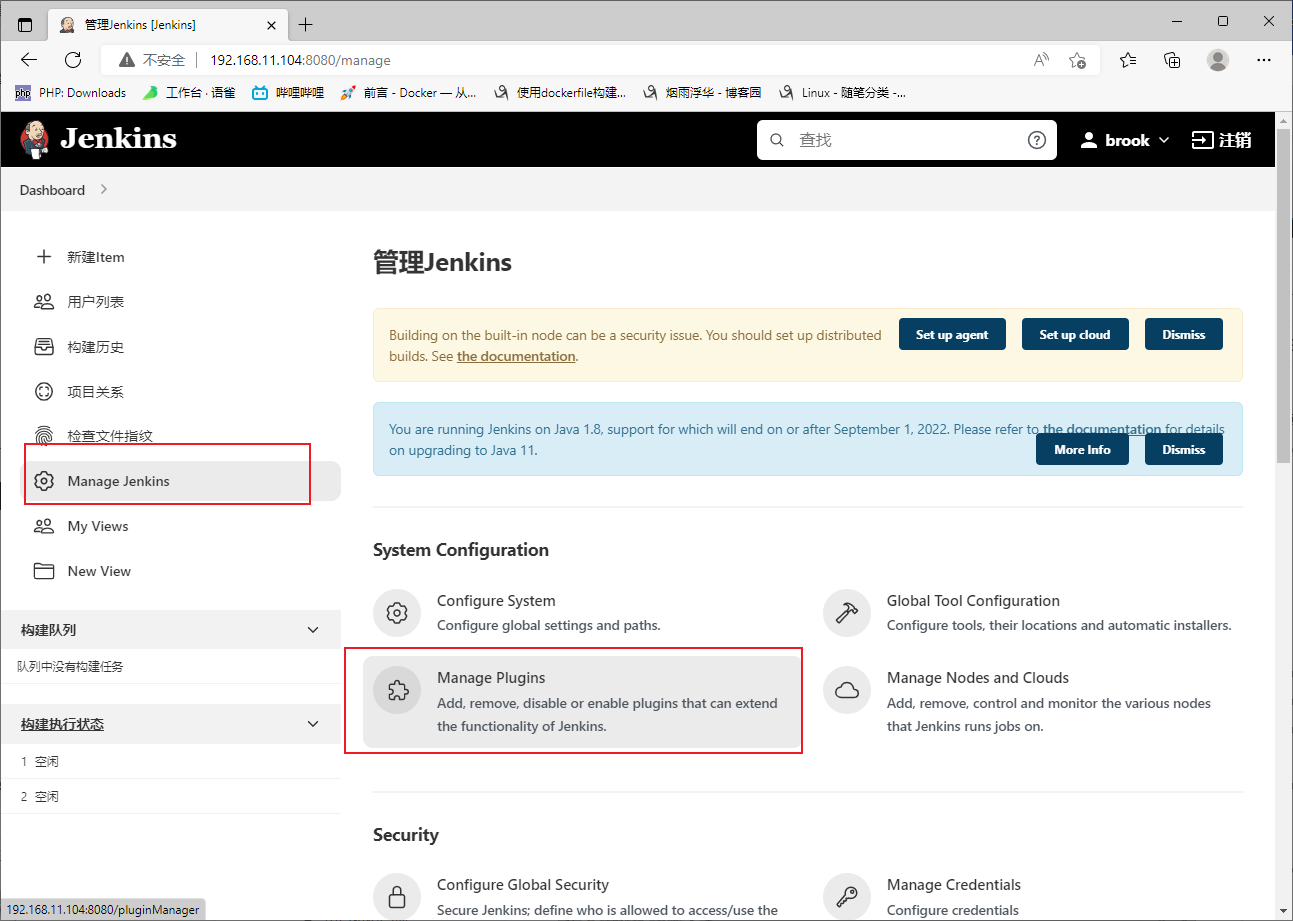Click the people icon for My Views

click(43, 526)
